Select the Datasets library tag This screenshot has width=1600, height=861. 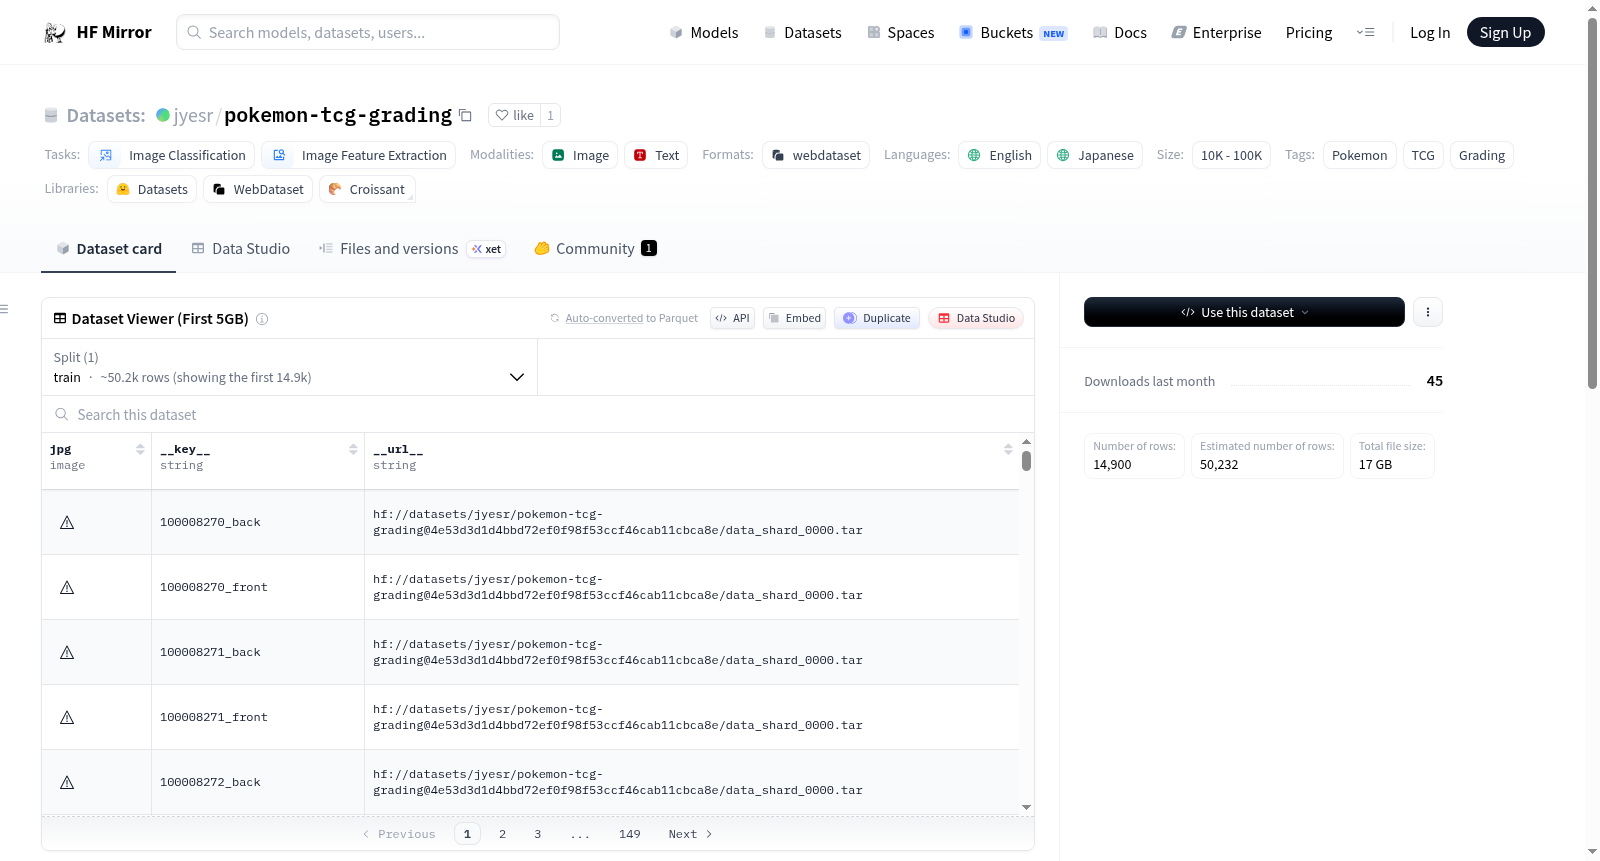click(x=152, y=189)
